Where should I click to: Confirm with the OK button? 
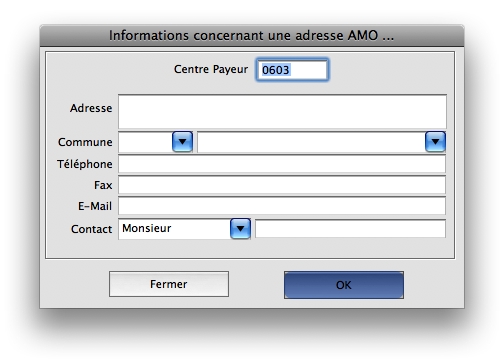click(x=344, y=285)
